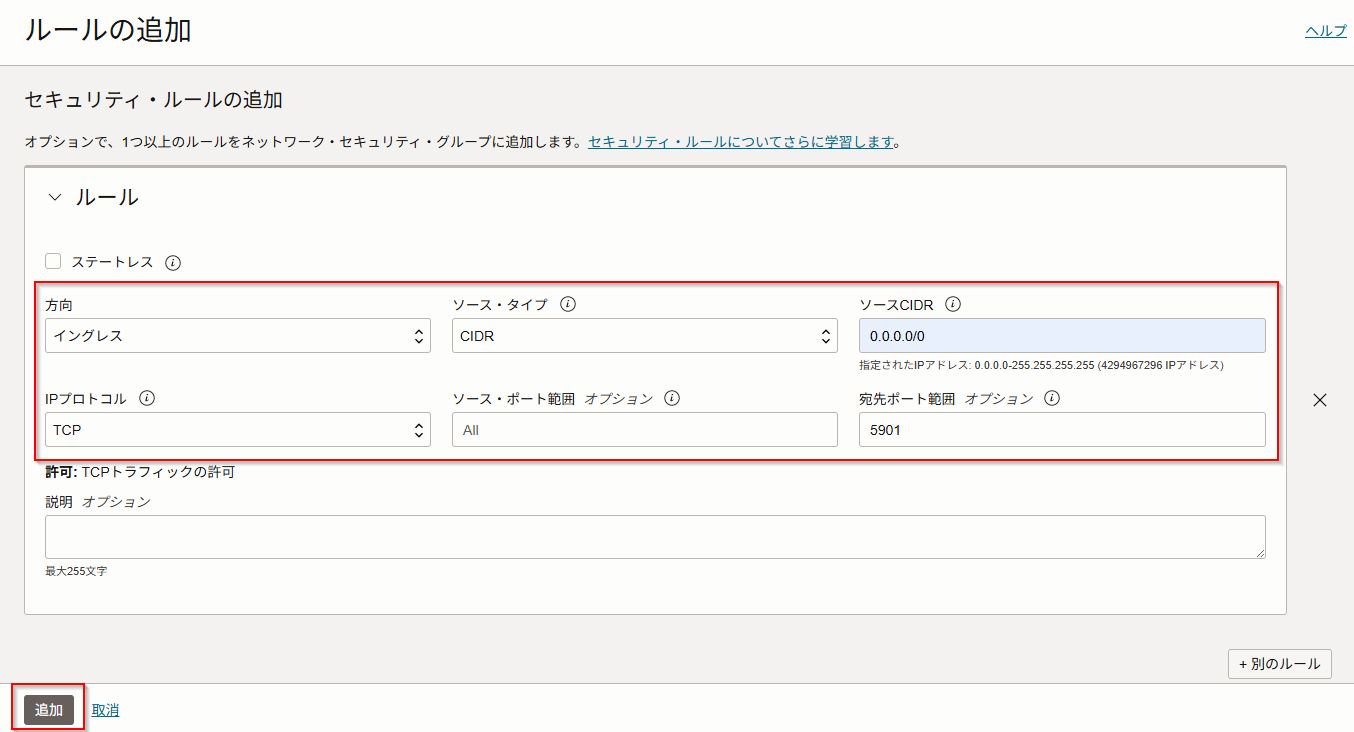Click the + 別のルール button
The width and height of the screenshot is (1354, 732).
tap(1279, 664)
